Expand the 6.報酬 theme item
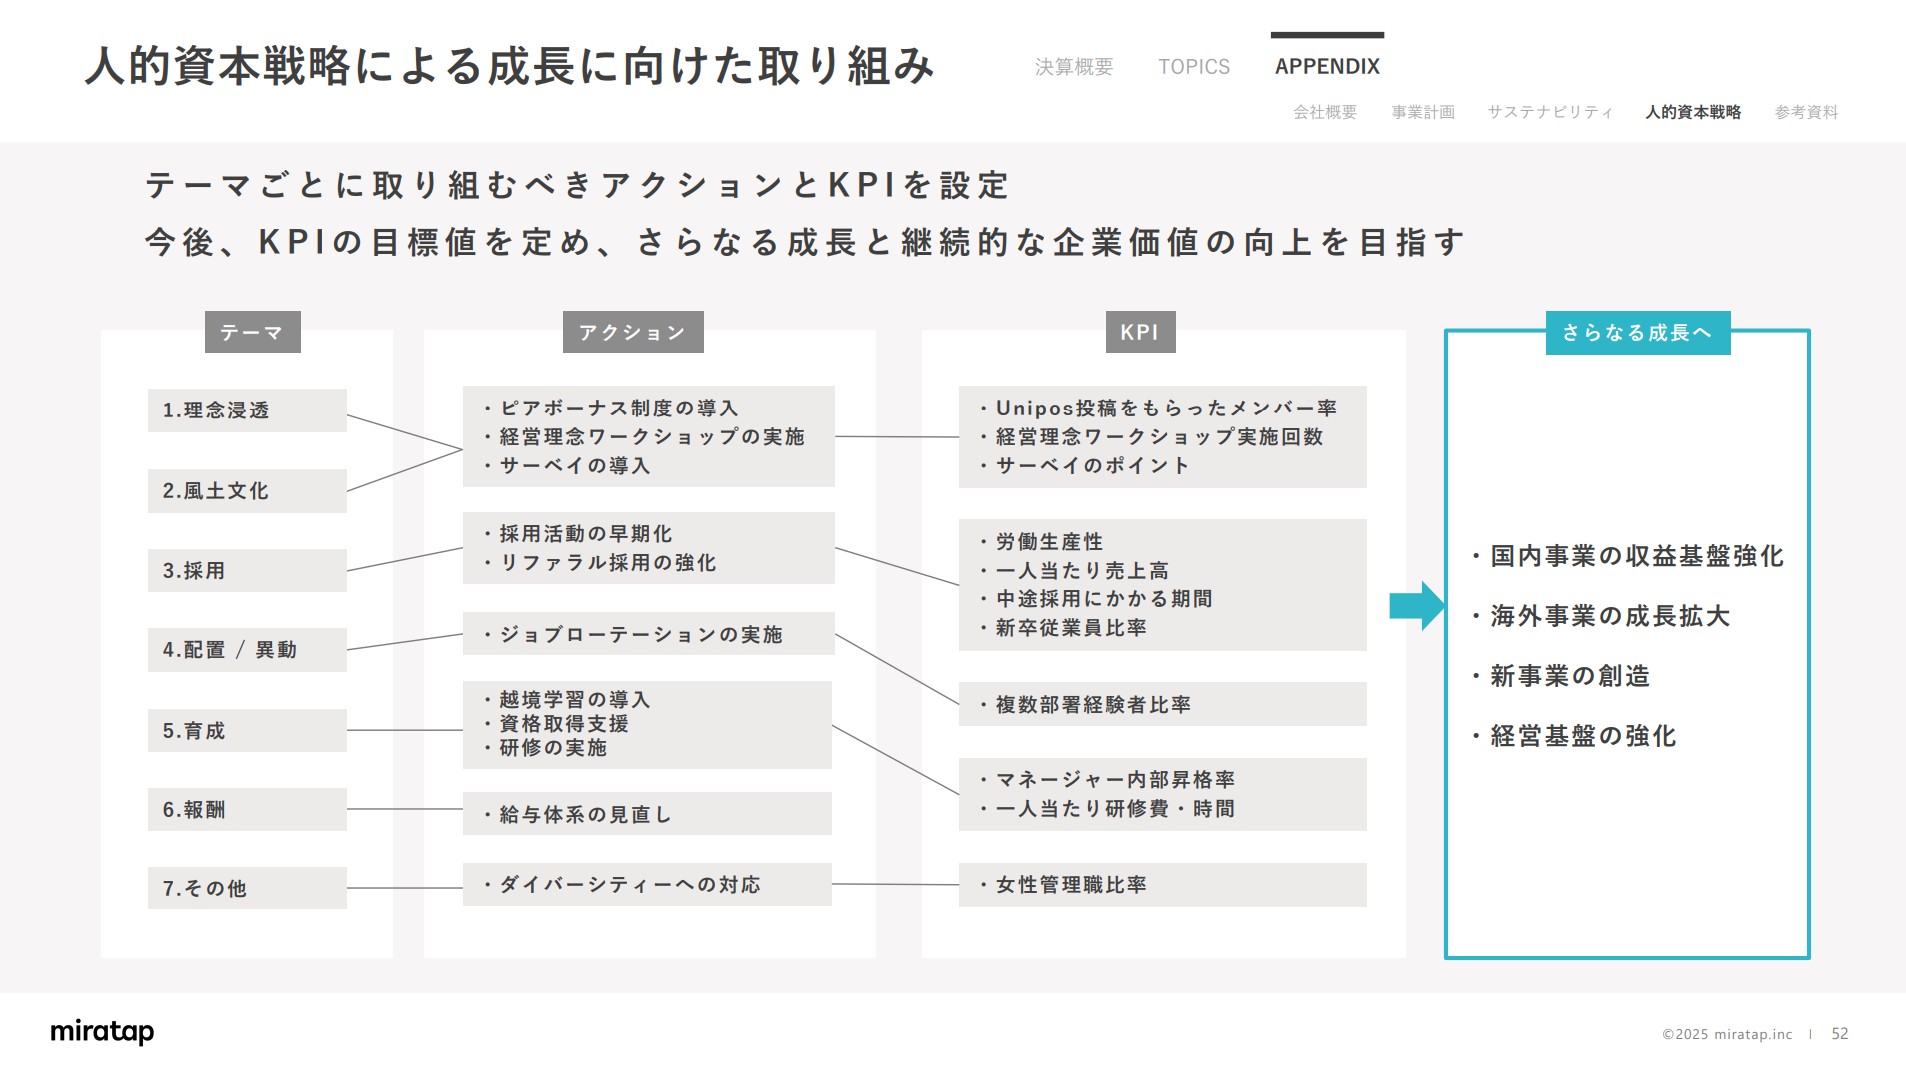 [x=246, y=810]
